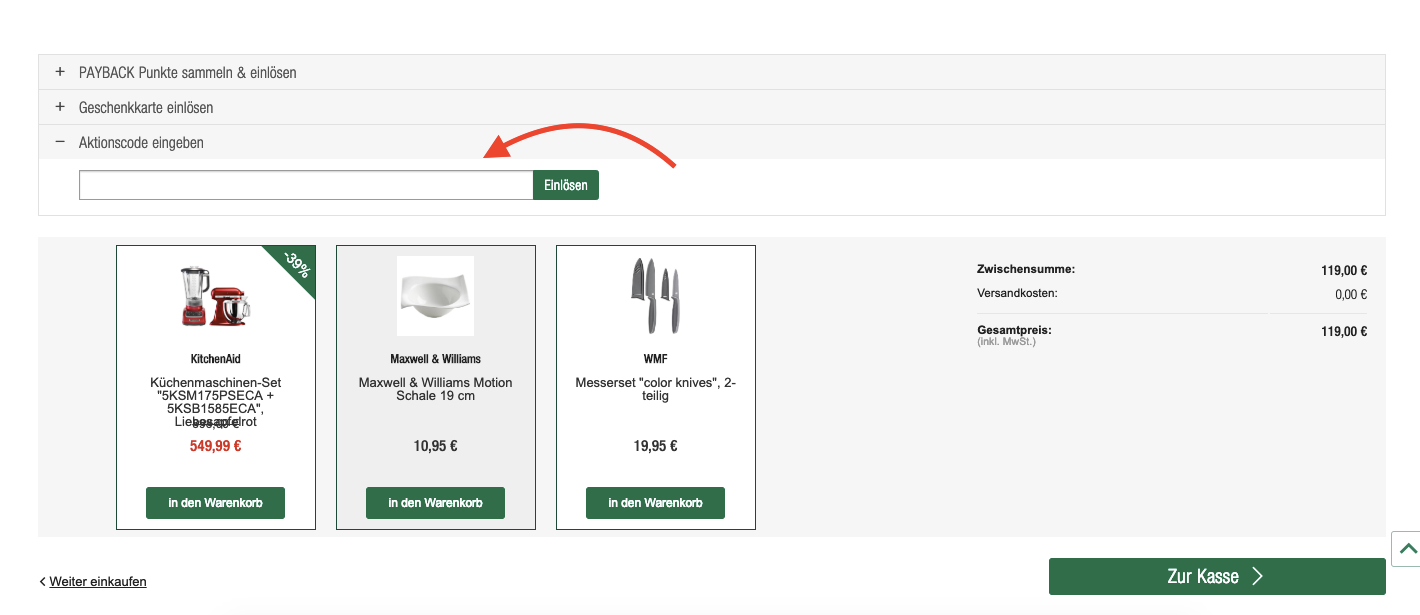Click the WMF brand name
The image size is (1420, 615).
pos(655,359)
